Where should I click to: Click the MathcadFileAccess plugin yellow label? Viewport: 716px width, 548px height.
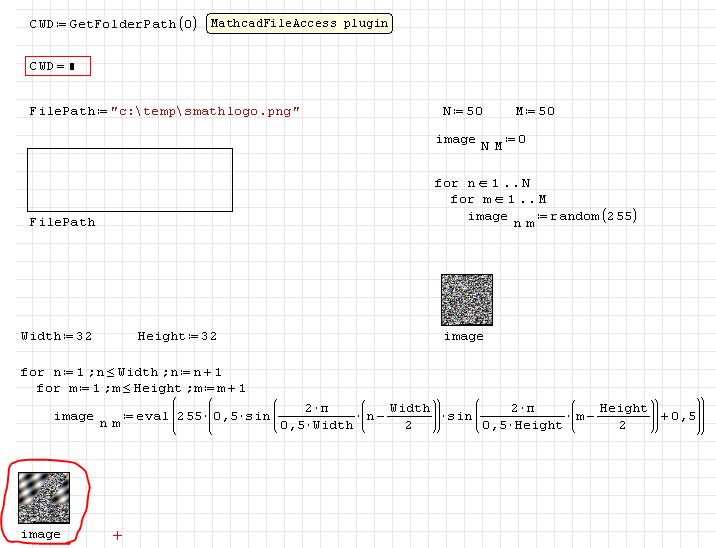pyautogui.click(x=299, y=24)
